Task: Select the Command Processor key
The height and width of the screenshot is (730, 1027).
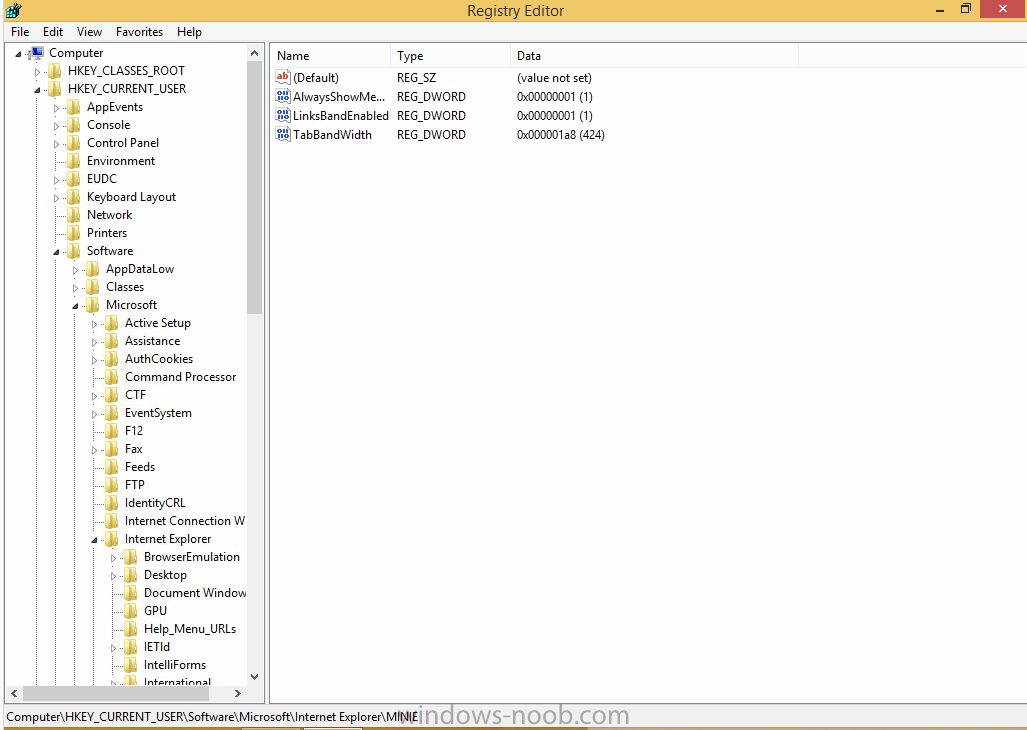Action: tap(180, 376)
